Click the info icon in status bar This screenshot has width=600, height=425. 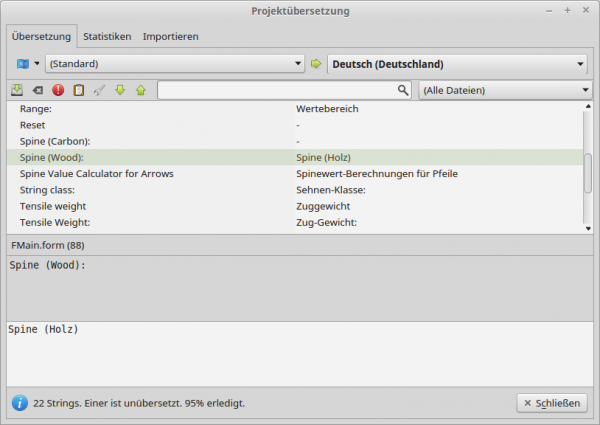[x=19, y=403]
